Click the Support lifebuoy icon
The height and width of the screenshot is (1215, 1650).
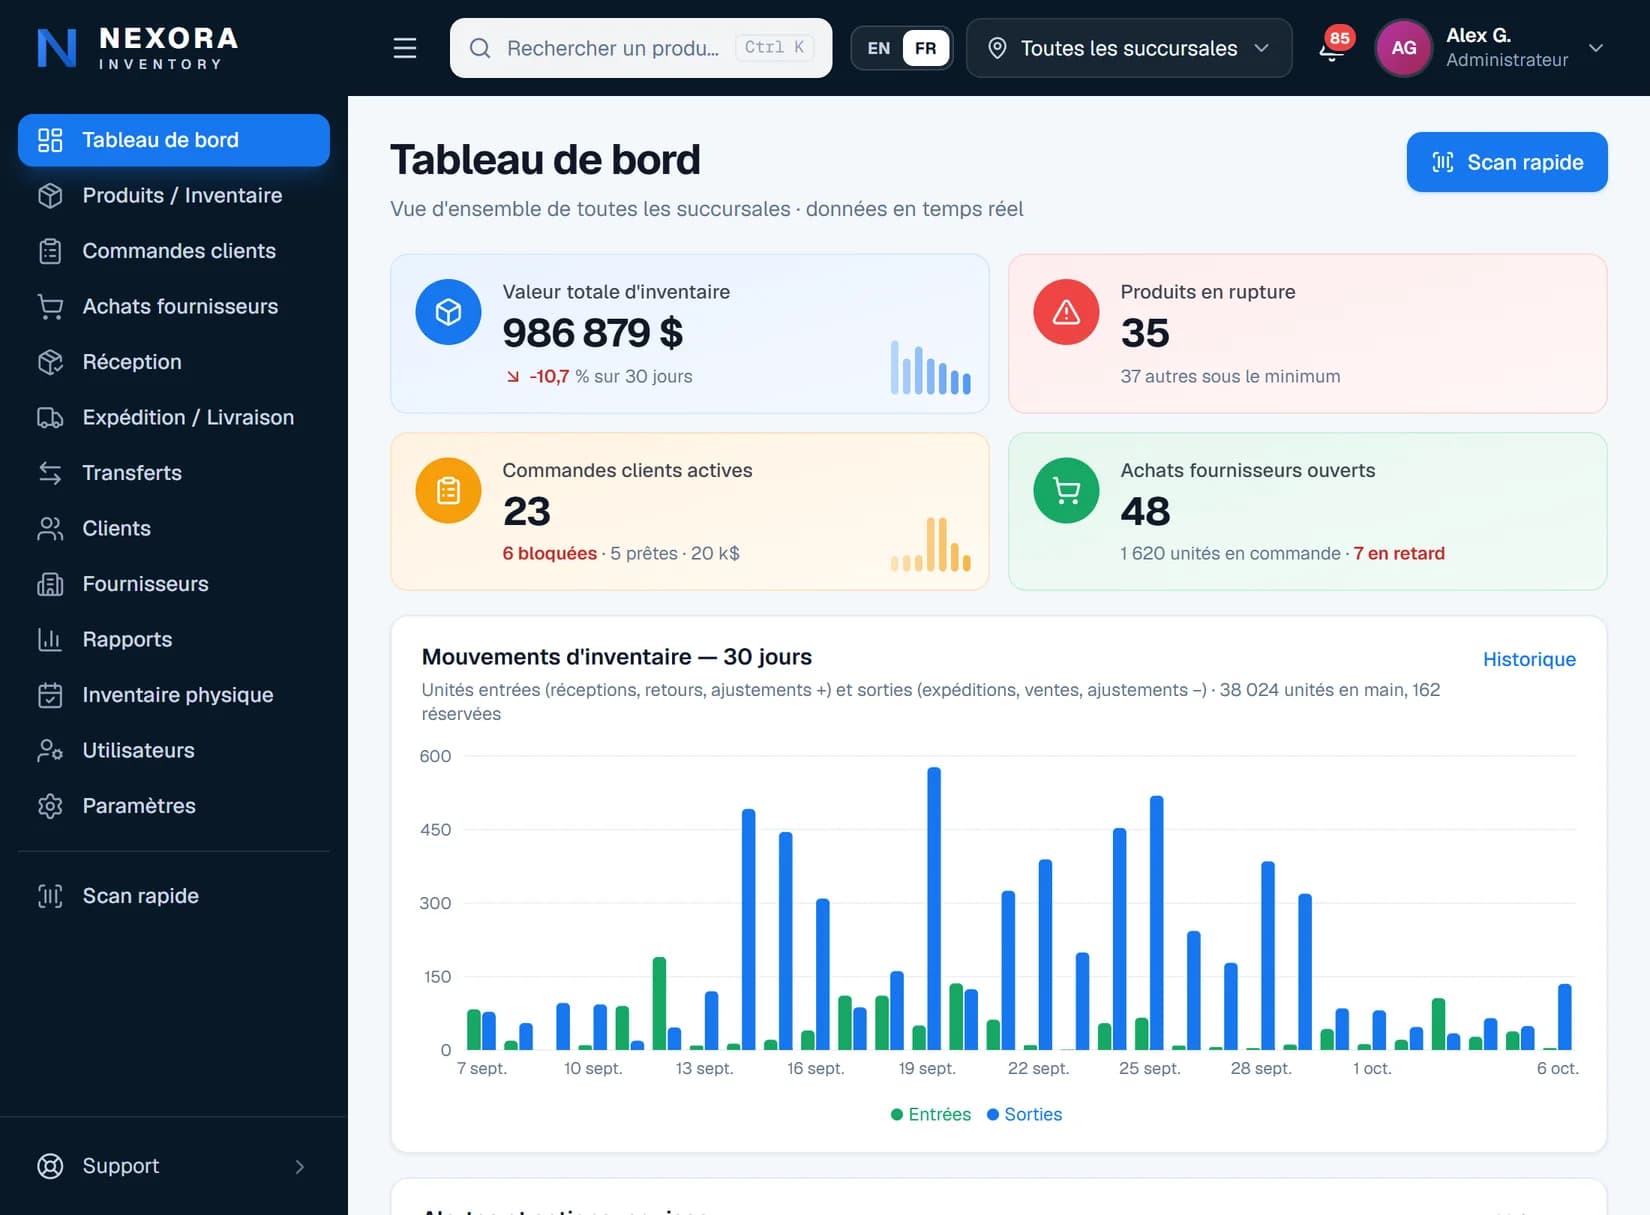(50, 1166)
